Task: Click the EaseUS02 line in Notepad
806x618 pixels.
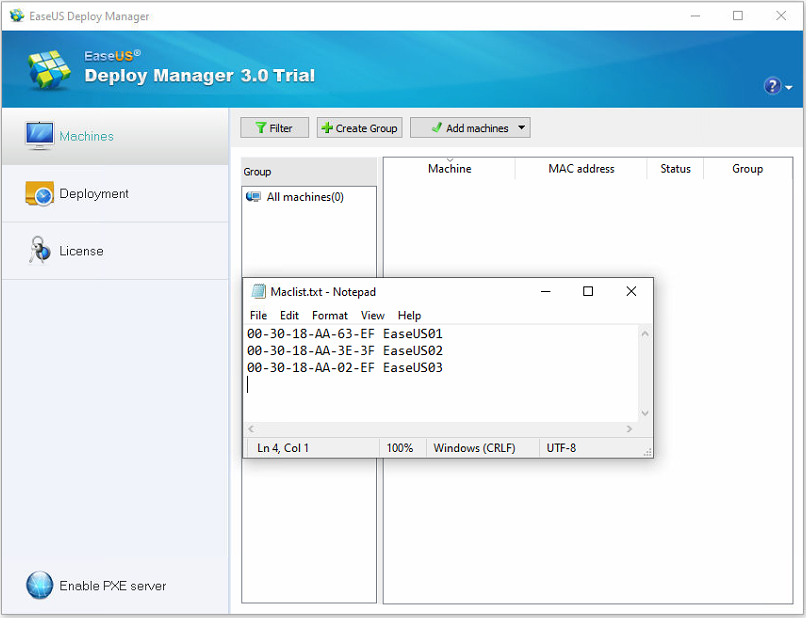Action: pyautogui.click(x=344, y=351)
